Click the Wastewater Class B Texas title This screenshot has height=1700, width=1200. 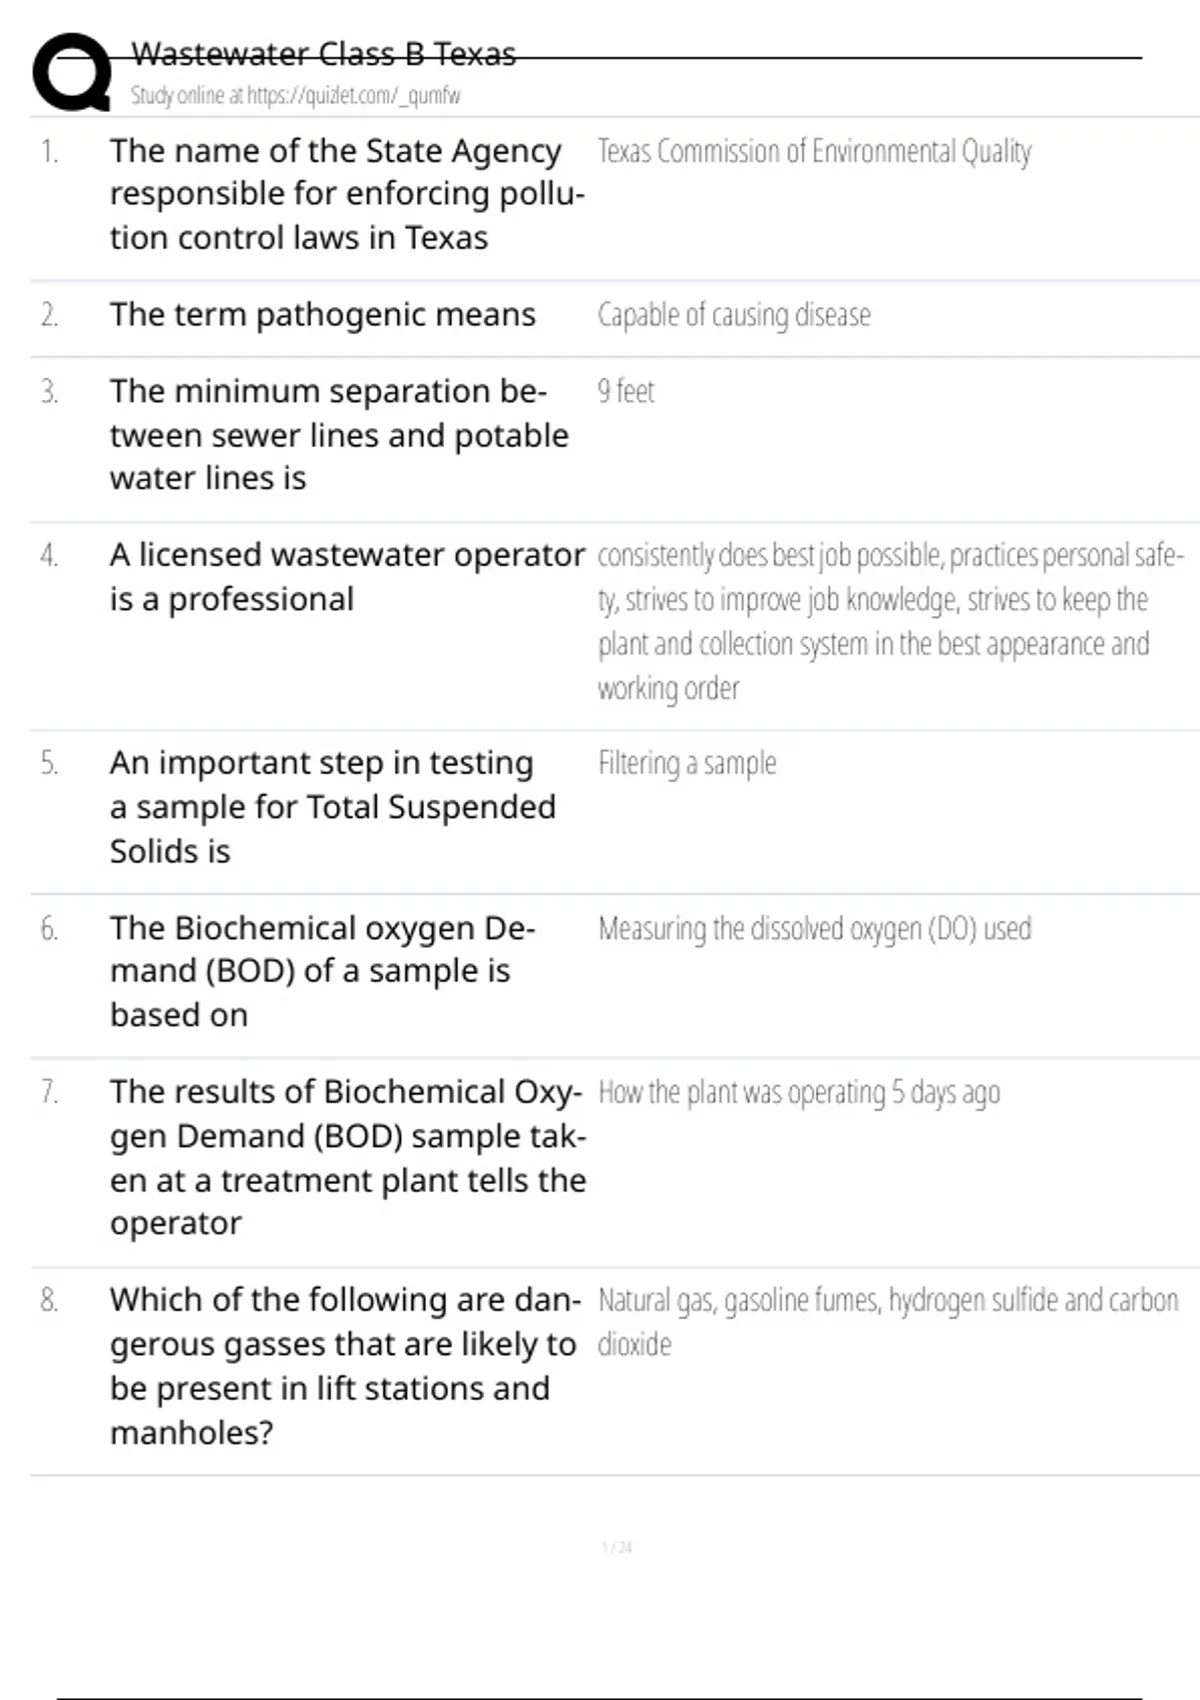(x=323, y=54)
